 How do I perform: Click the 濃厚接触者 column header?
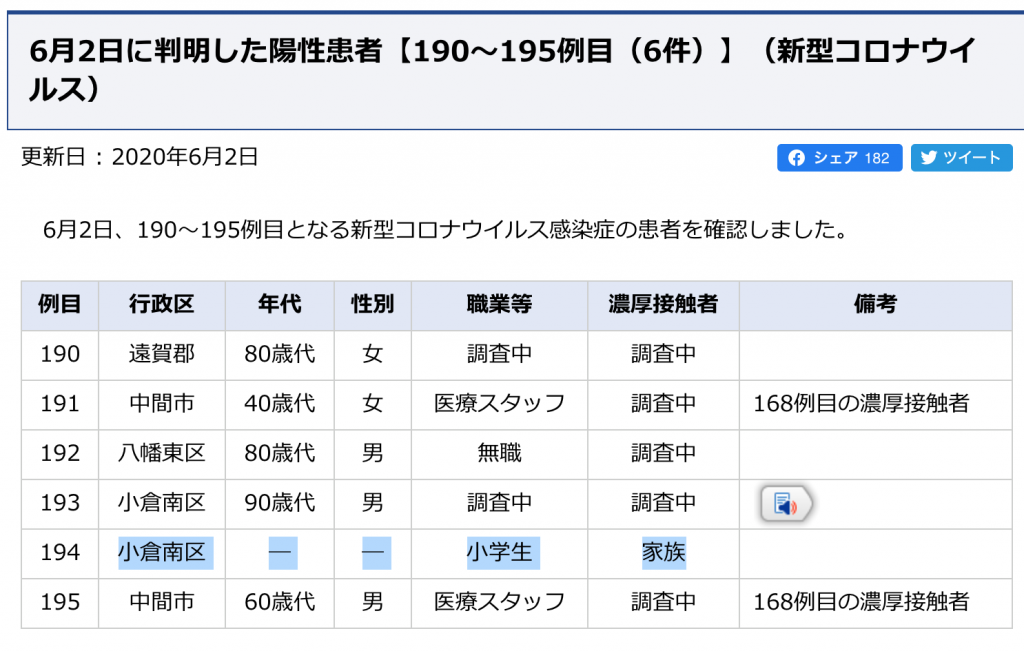click(x=663, y=305)
